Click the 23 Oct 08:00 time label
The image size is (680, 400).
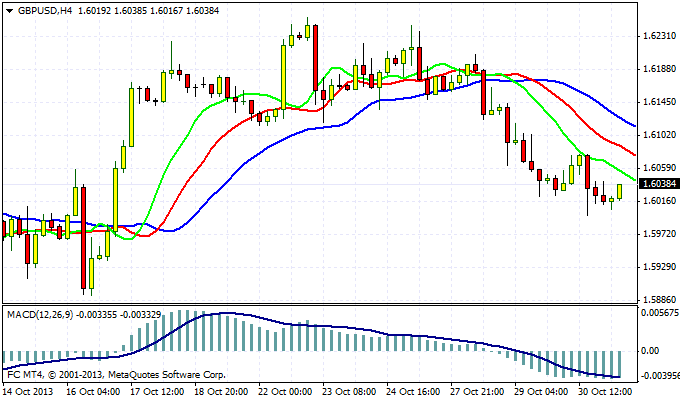[350, 392]
